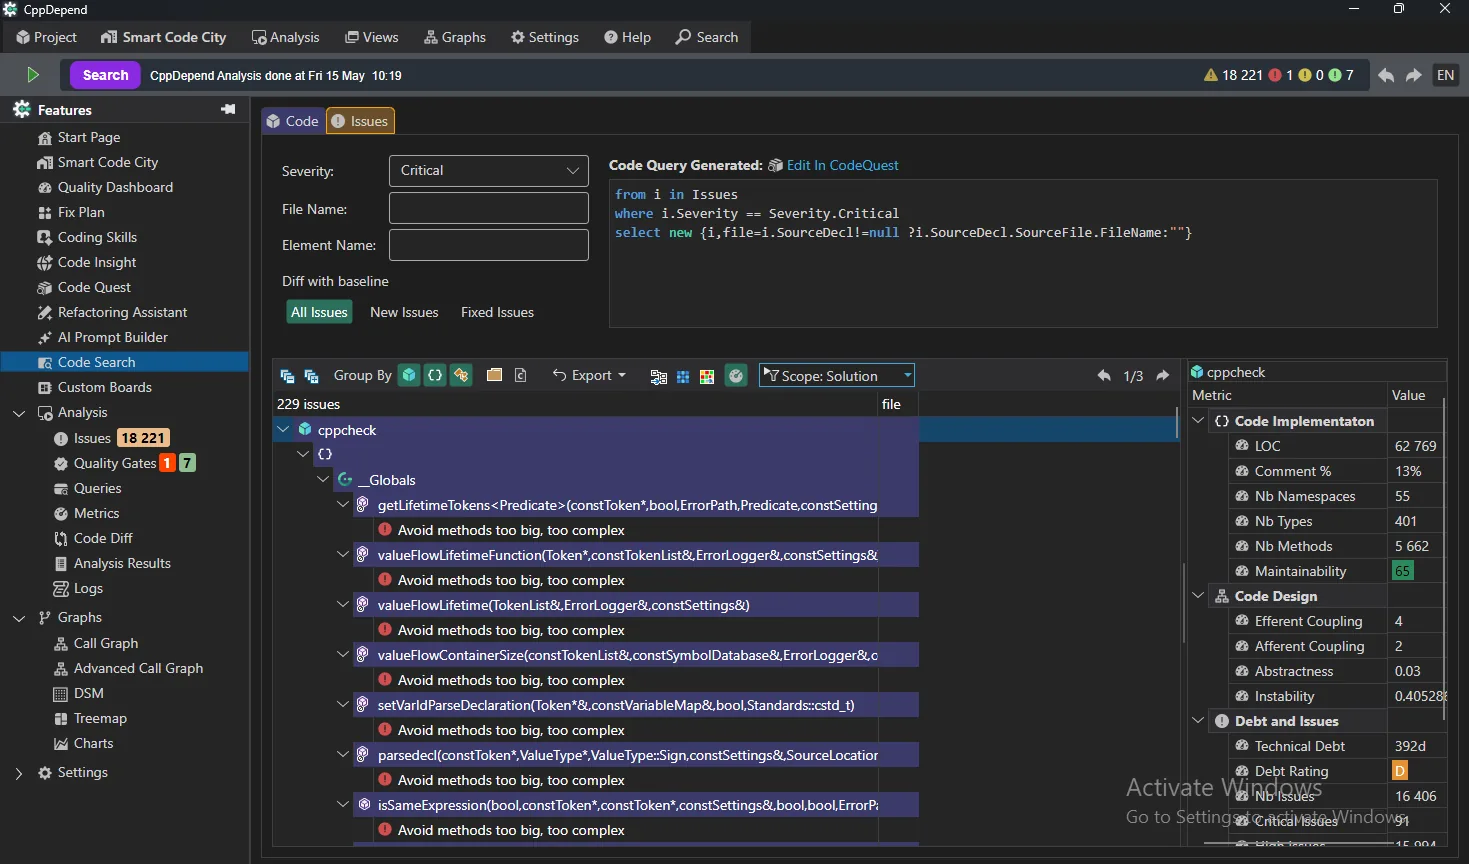Open the Views menu
Image resolution: width=1469 pixels, height=864 pixels.
372,37
